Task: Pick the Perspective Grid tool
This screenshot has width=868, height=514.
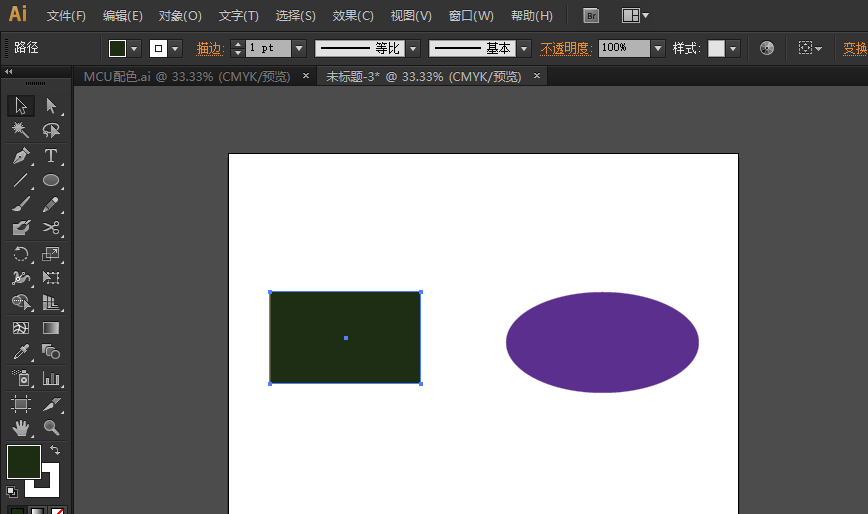Action: [51, 302]
